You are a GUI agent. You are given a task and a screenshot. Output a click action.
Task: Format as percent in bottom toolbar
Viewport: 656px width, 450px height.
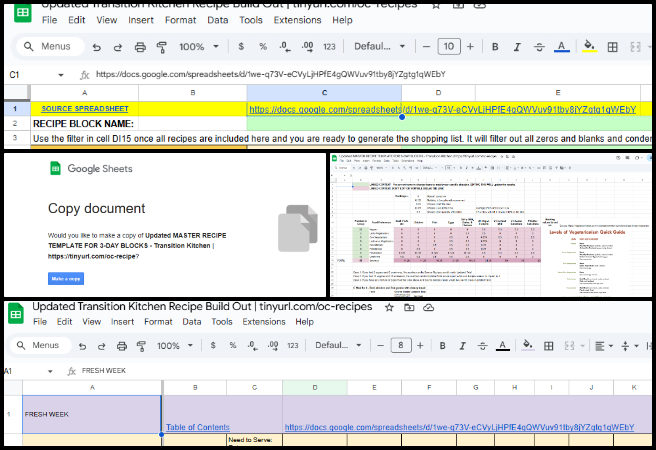(233, 345)
